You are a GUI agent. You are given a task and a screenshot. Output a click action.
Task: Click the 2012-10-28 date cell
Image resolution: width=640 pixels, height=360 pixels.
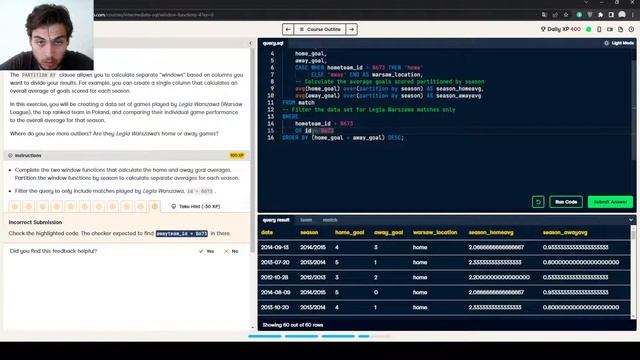(275, 278)
